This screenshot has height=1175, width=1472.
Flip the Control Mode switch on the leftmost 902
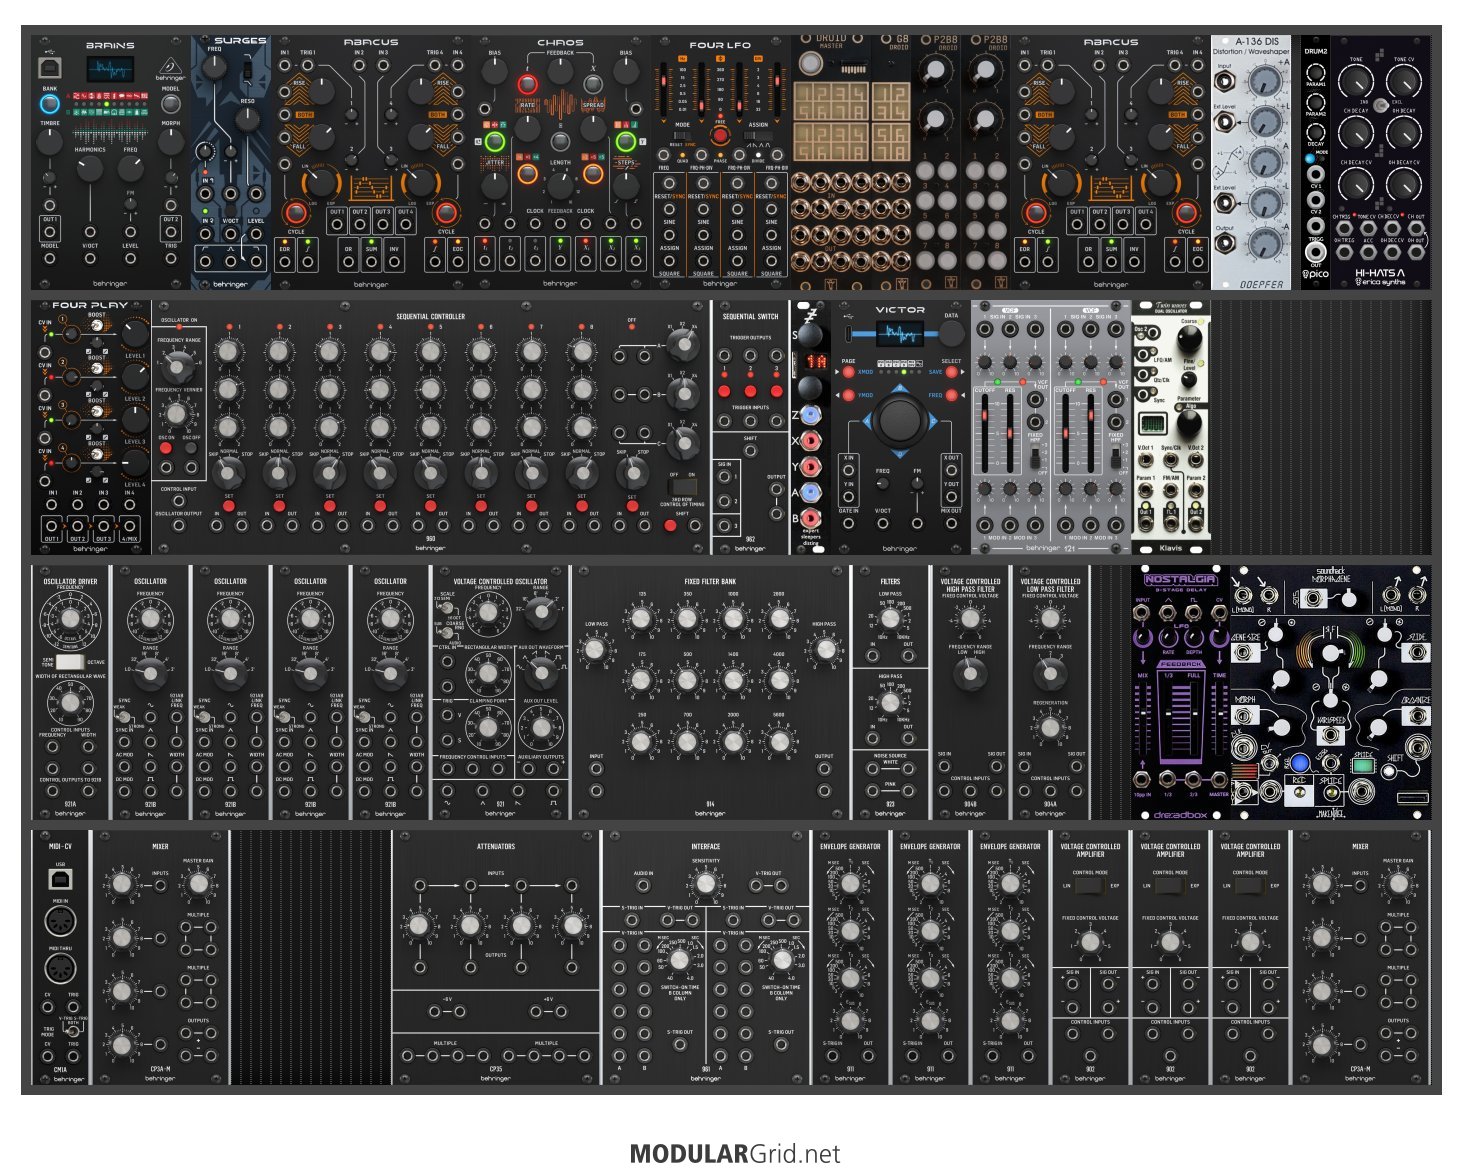[1090, 885]
